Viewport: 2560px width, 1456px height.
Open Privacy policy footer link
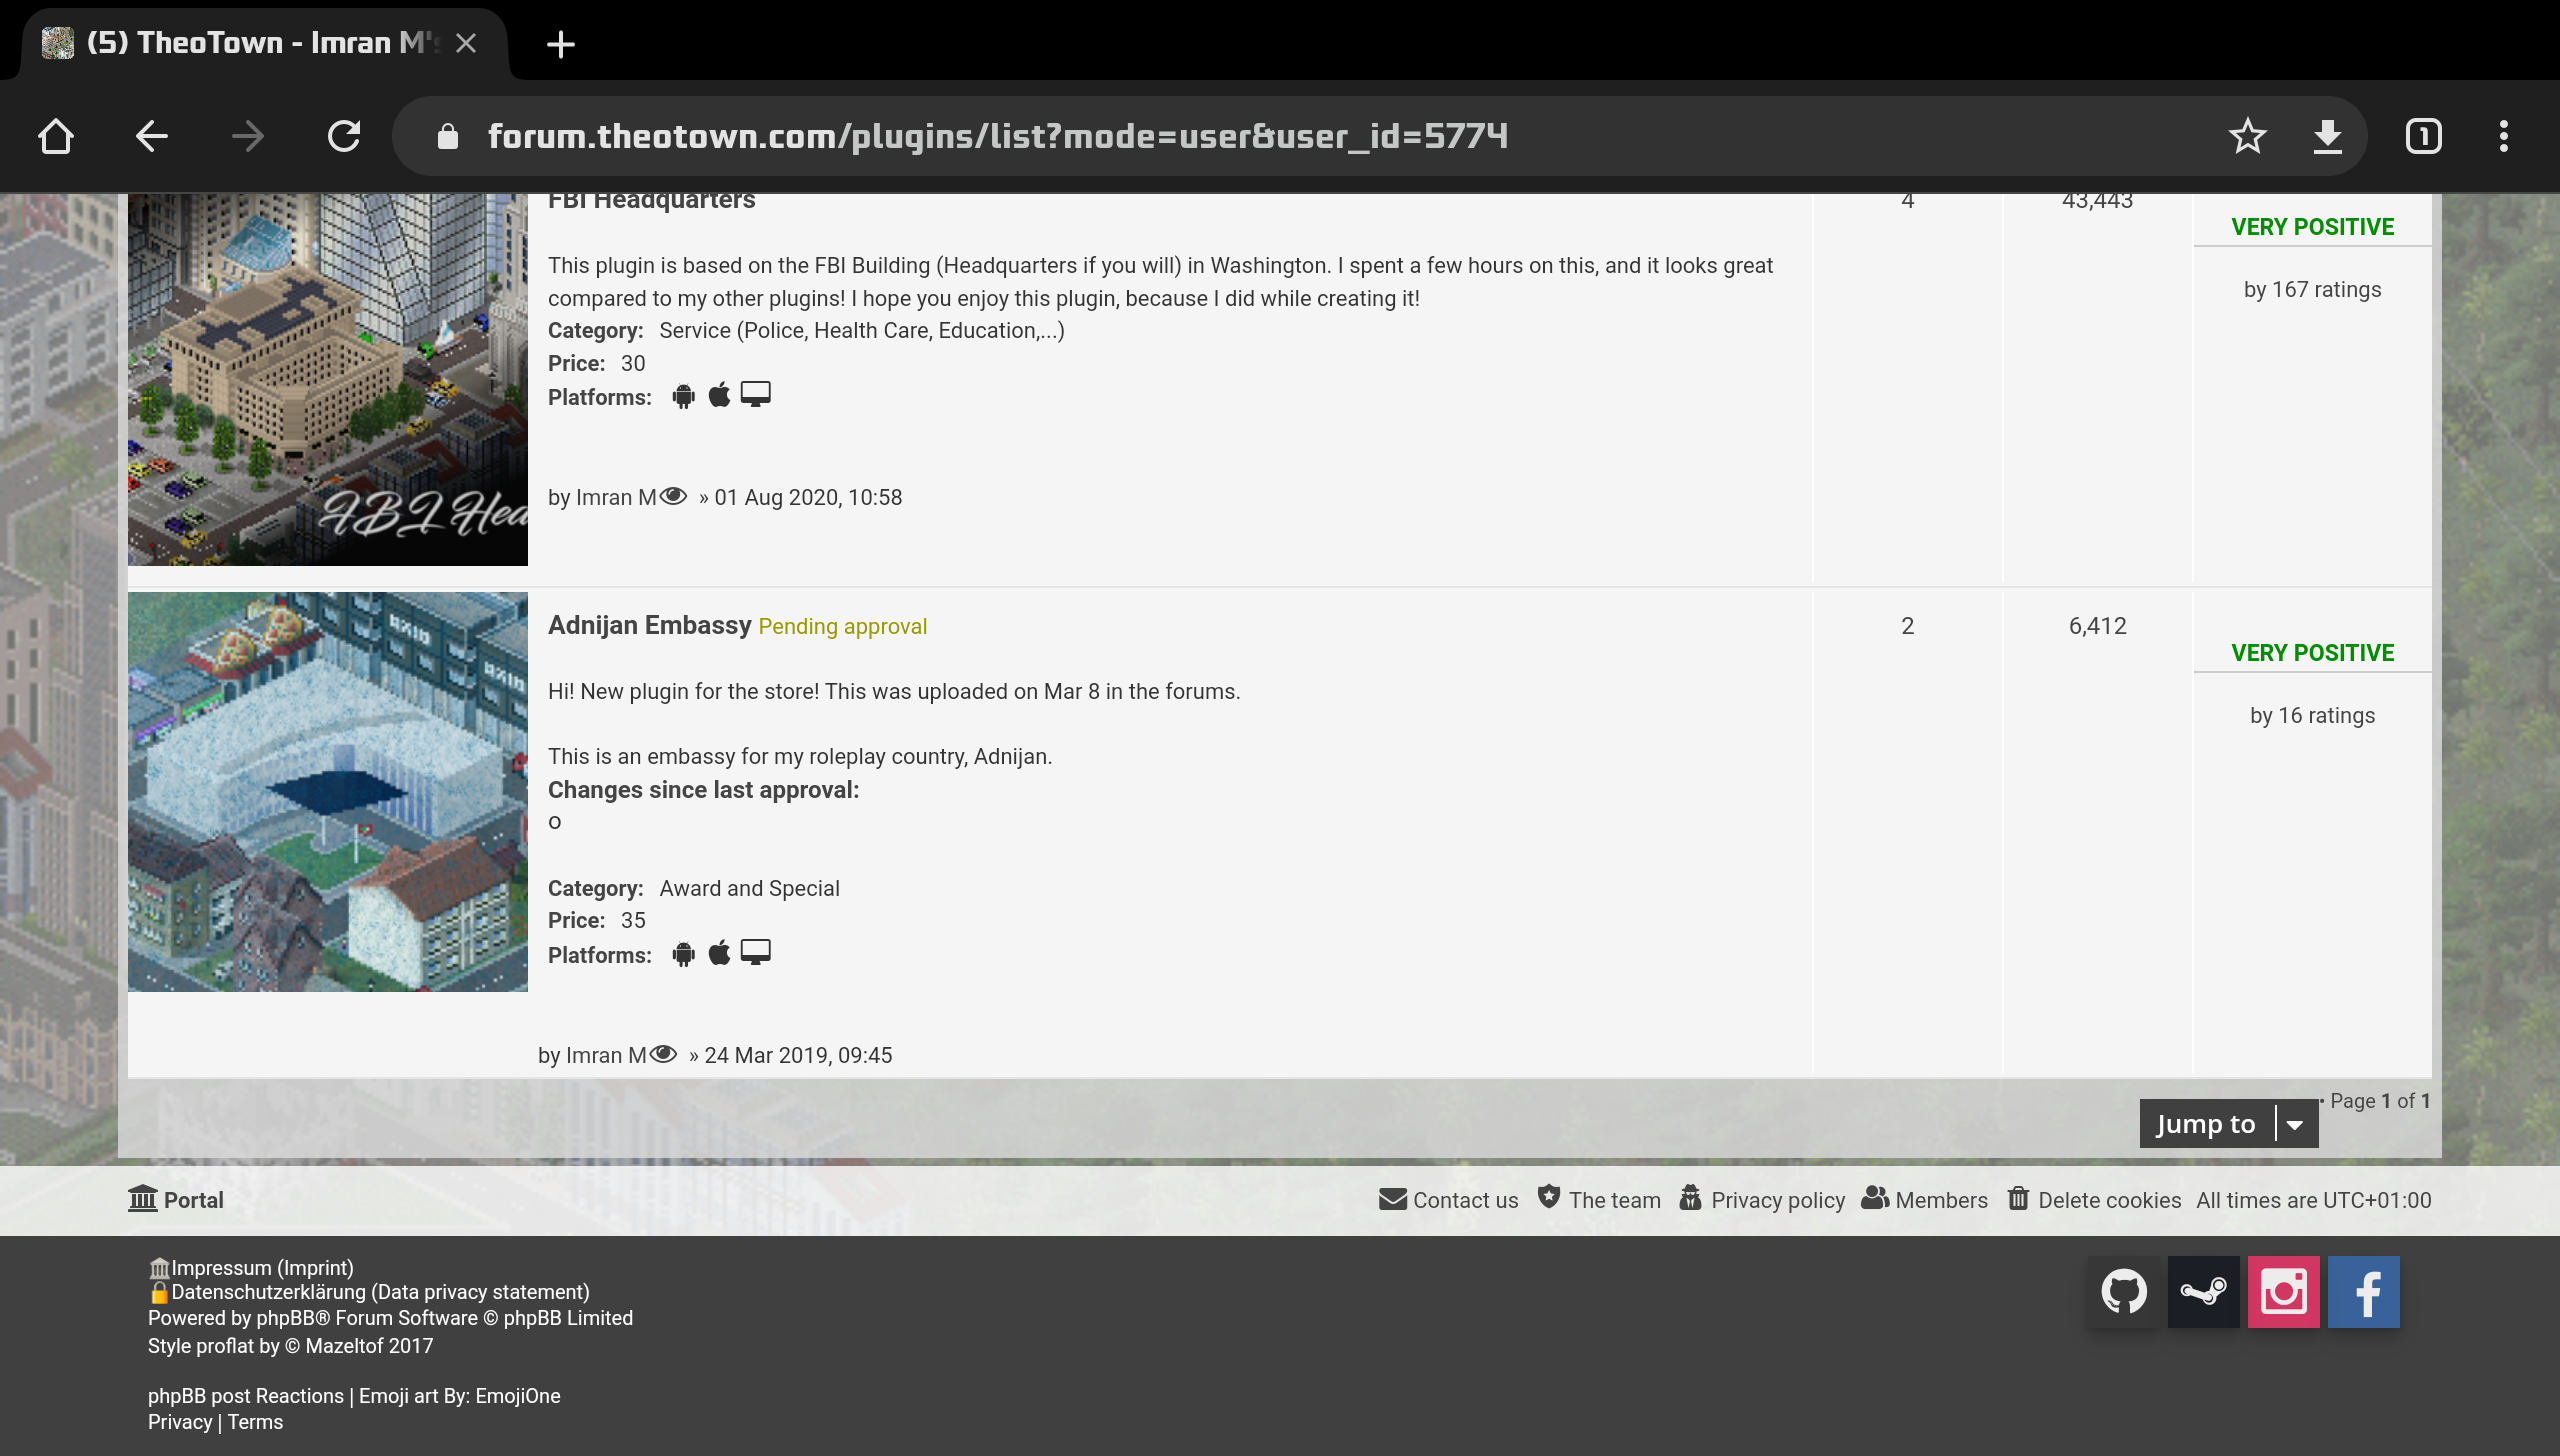tap(1762, 1200)
